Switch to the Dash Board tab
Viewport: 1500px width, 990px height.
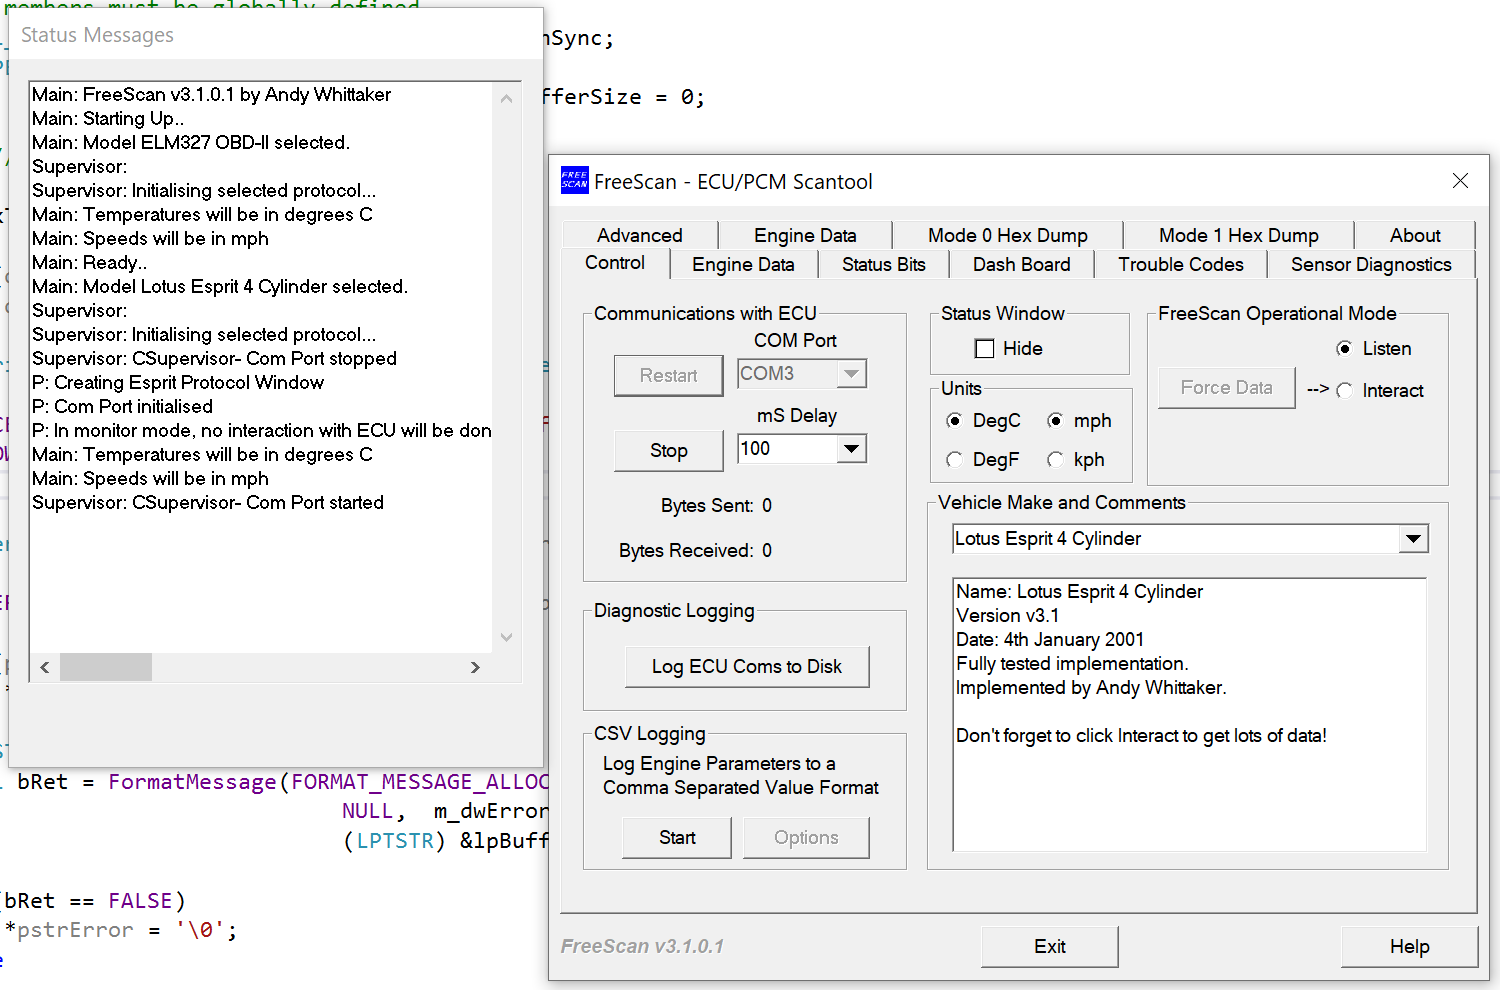tap(1022, 264)
